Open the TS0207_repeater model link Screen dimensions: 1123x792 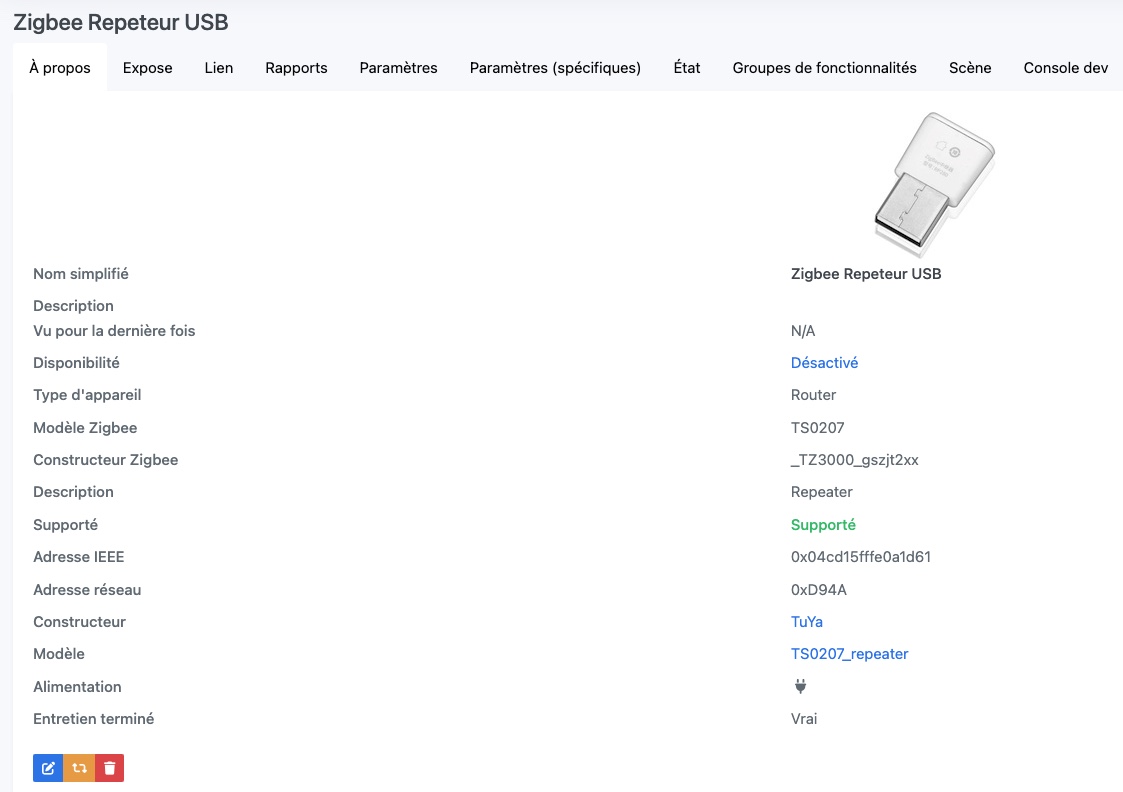pos(849,654)
